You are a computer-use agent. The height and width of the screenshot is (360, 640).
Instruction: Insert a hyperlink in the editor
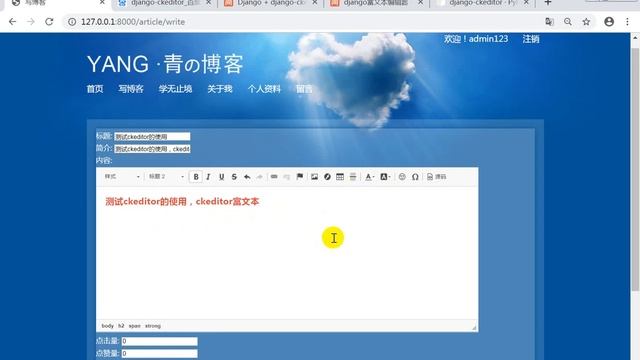274,177
